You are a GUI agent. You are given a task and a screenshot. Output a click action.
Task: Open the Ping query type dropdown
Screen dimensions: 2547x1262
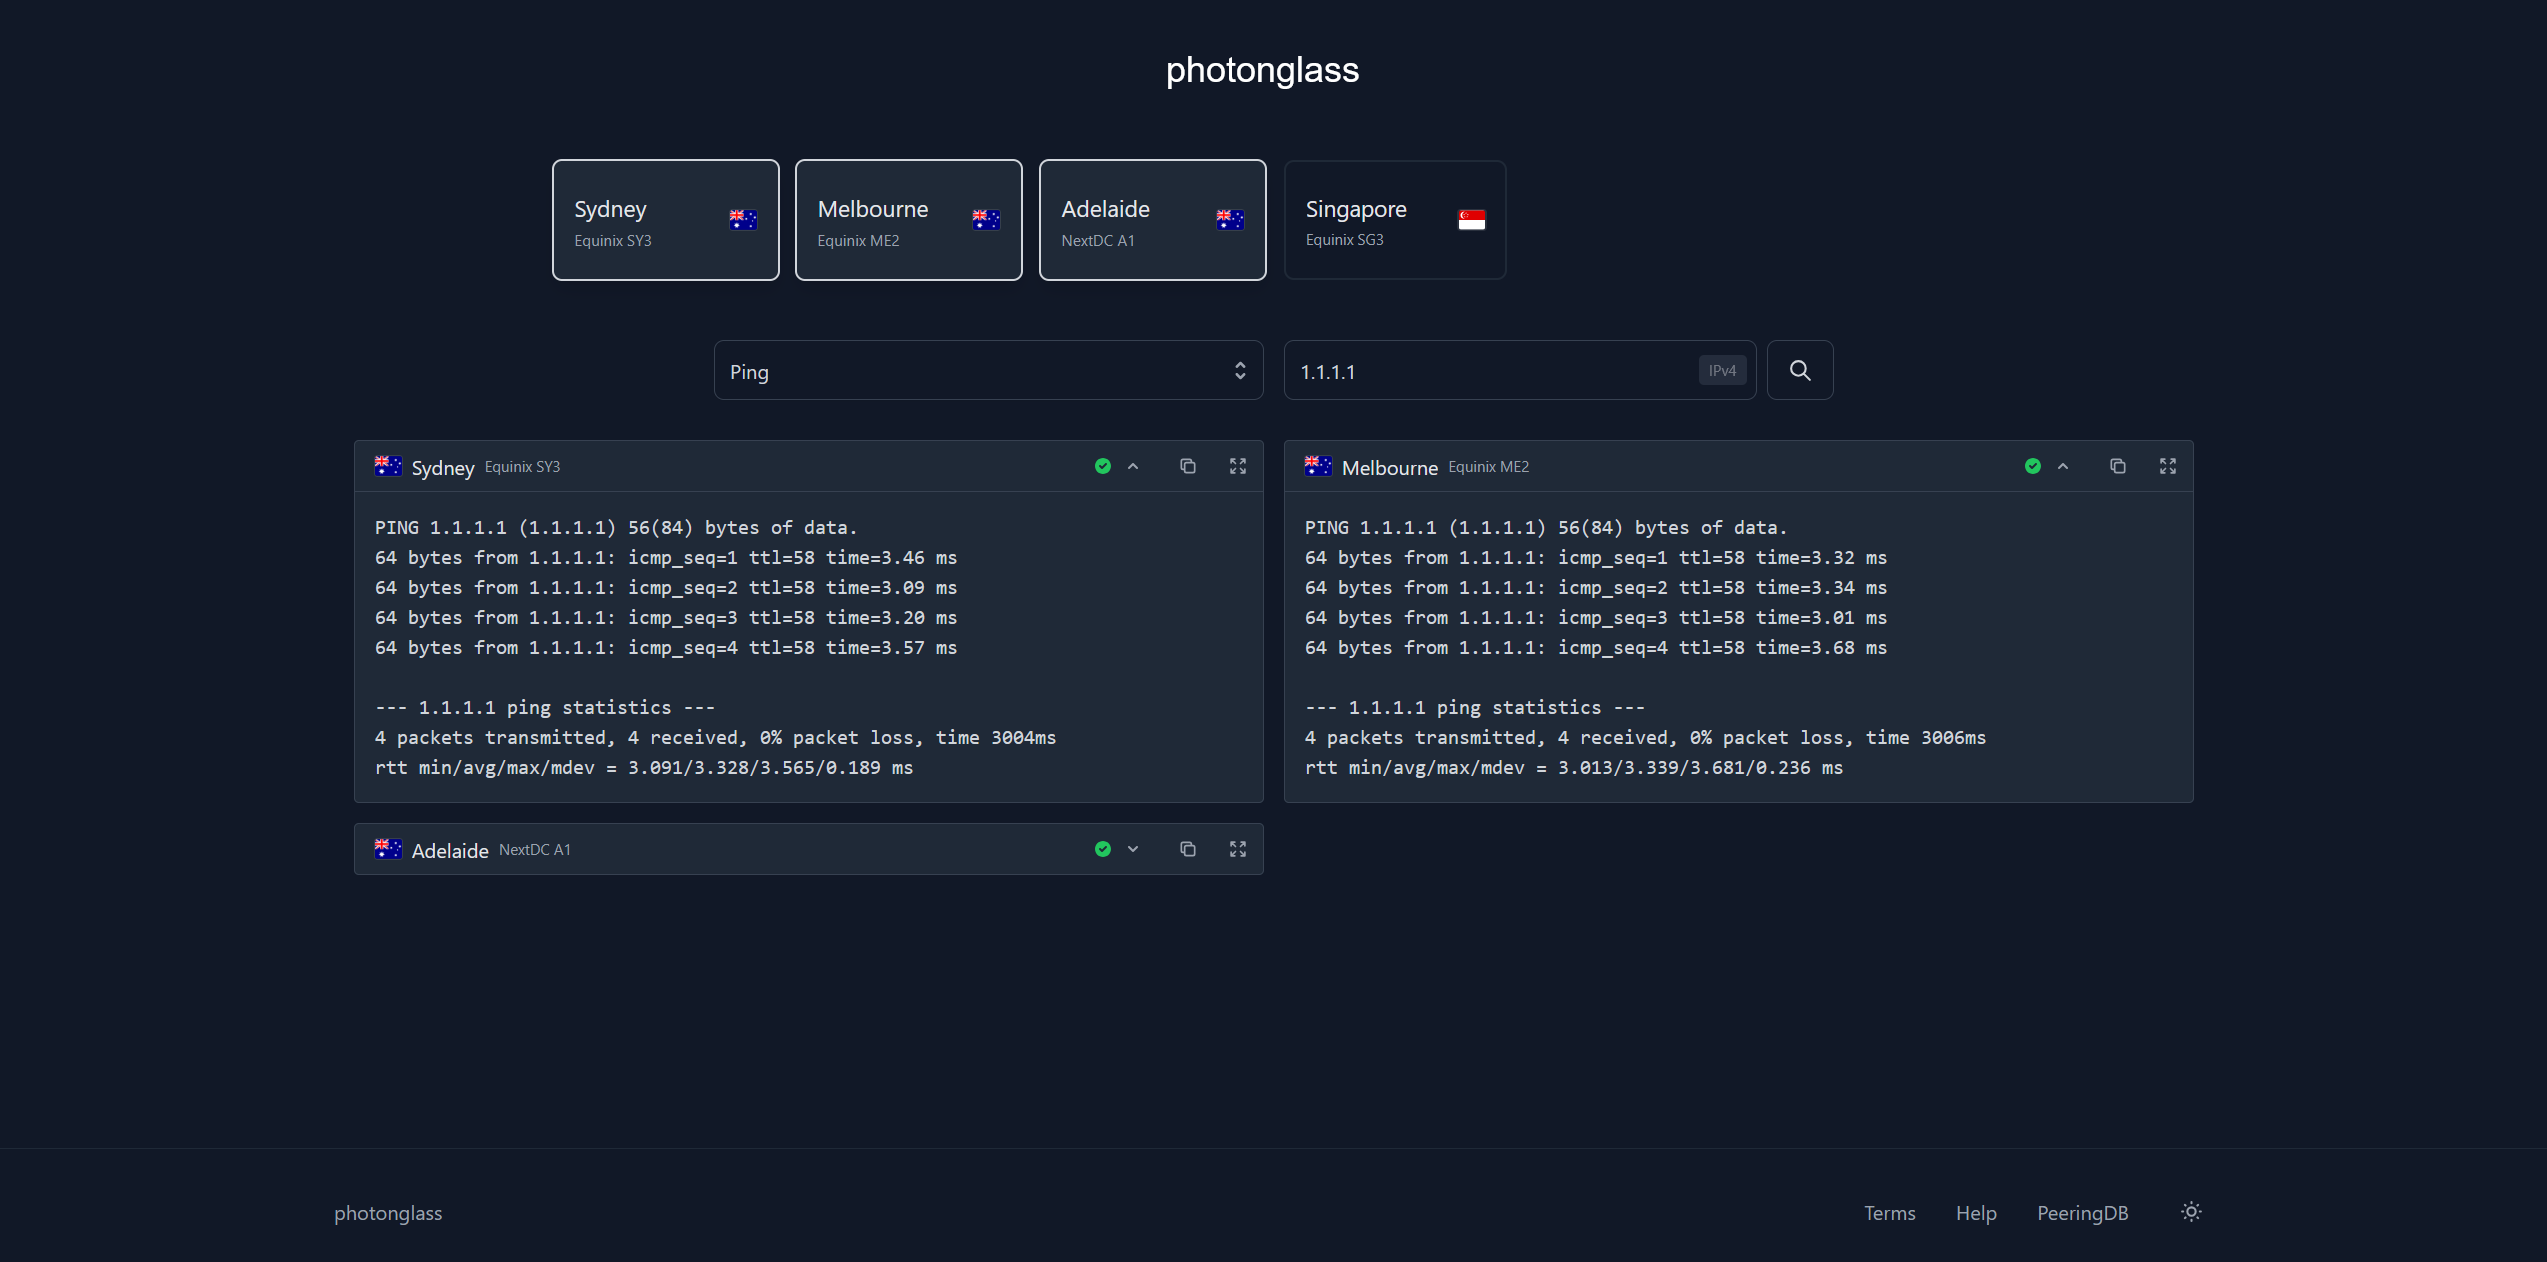(x=988, y=370)
